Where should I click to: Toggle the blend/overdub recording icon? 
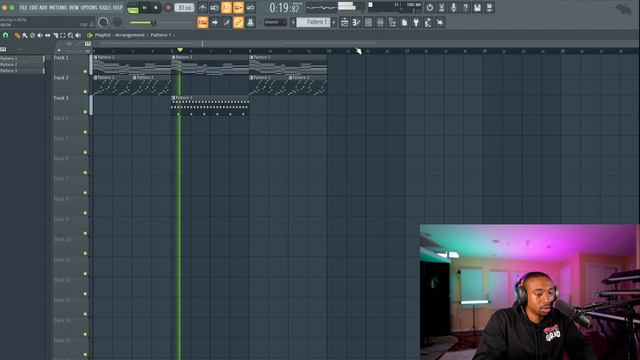[238, 8]
